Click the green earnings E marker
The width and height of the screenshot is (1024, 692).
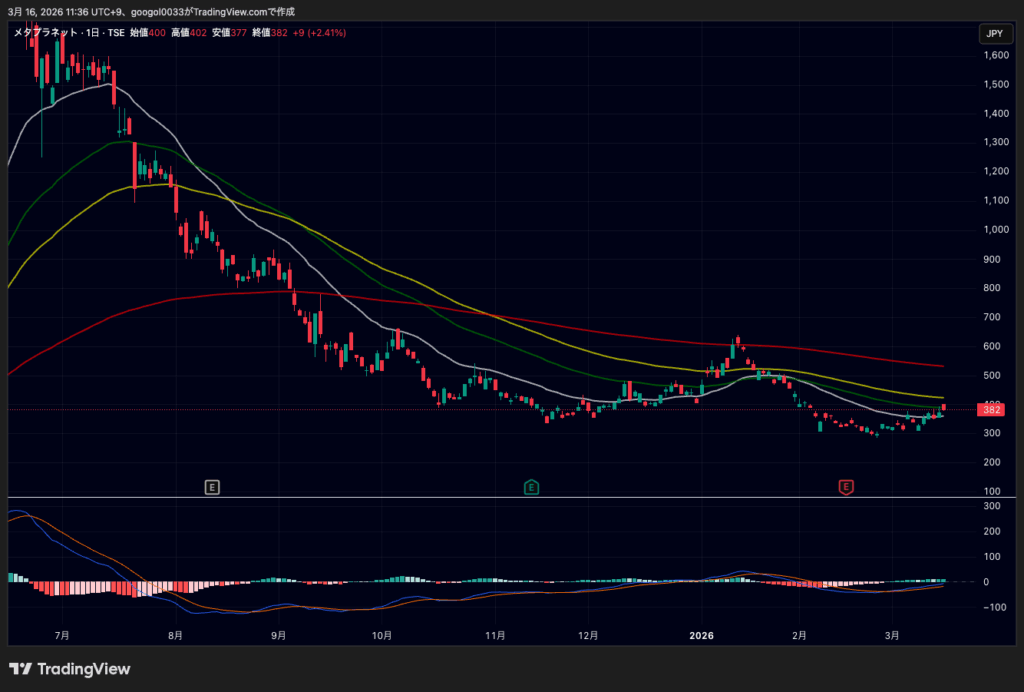tap(532, 487)
